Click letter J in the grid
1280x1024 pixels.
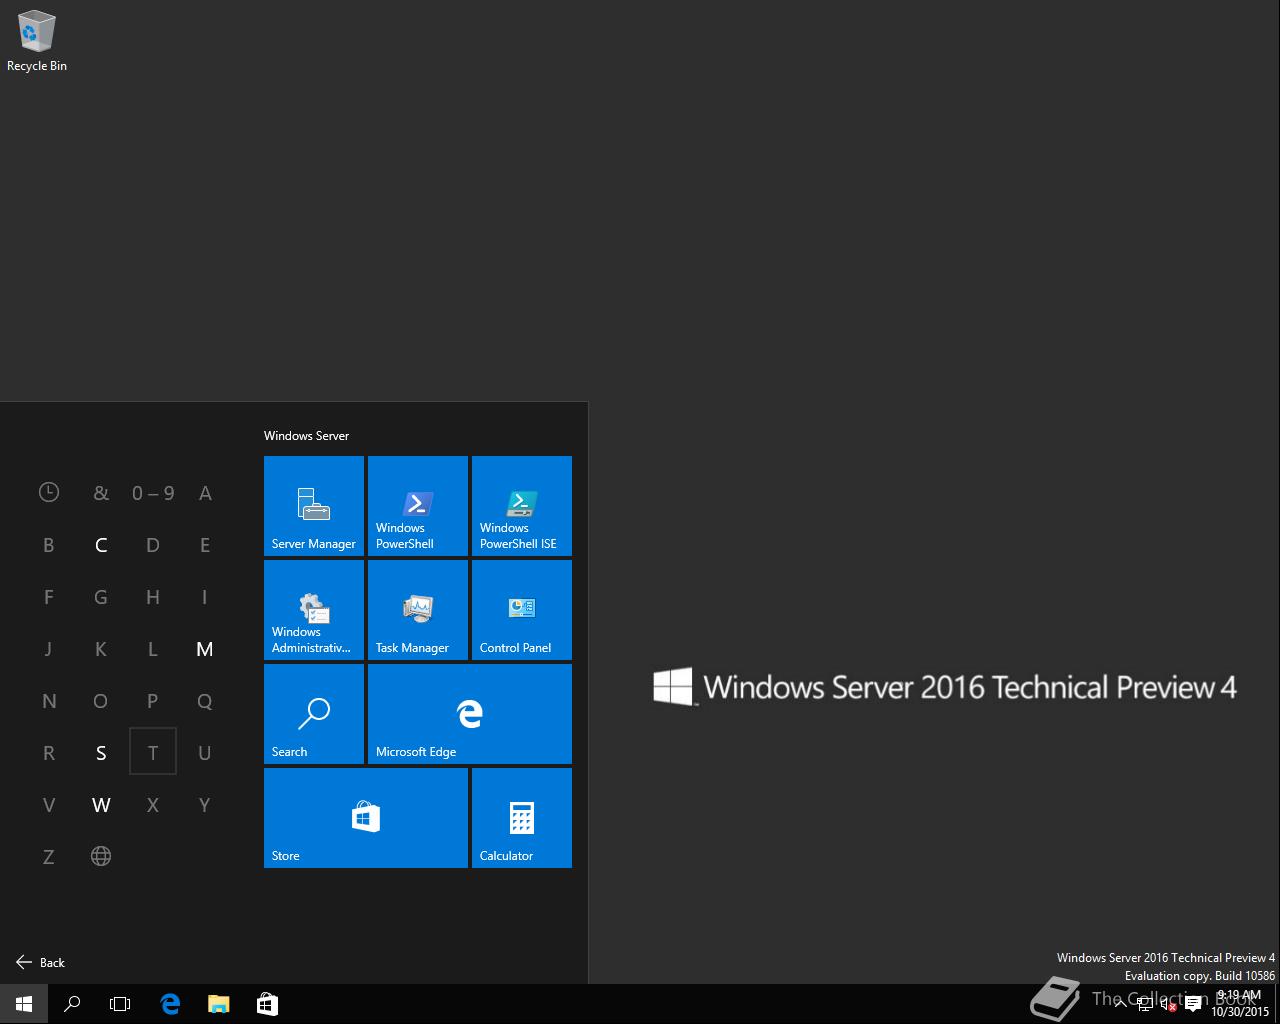pyautogui.click(x=49, y=649)
